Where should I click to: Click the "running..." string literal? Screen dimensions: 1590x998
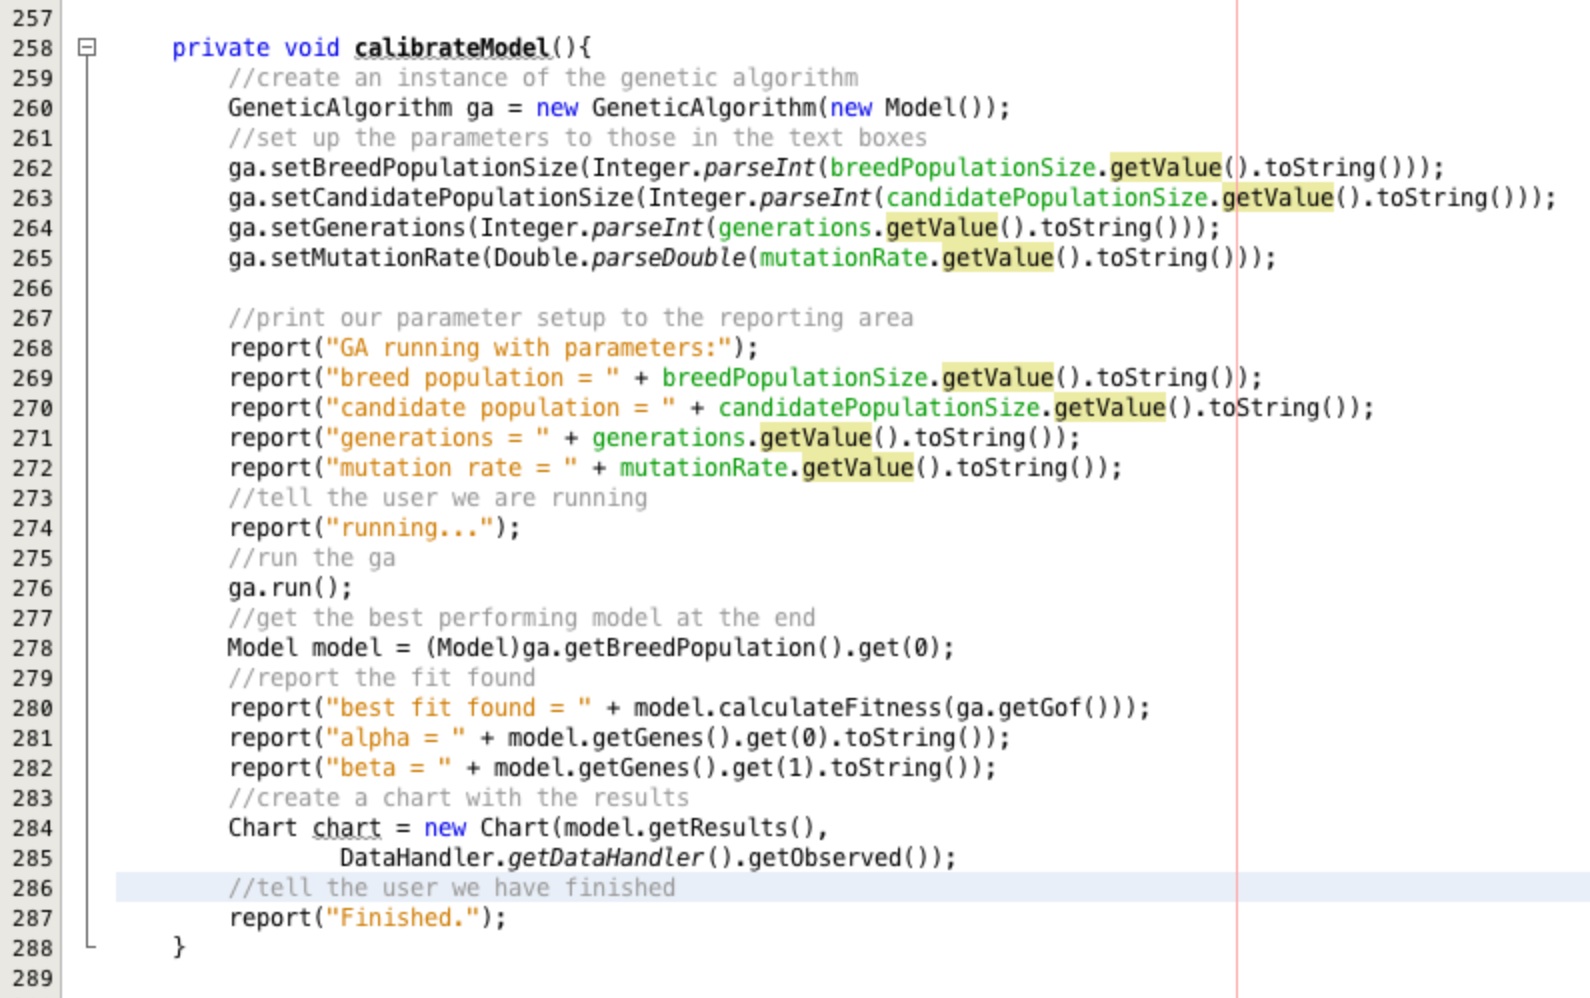pyautogui.click(x=410, y=528)
